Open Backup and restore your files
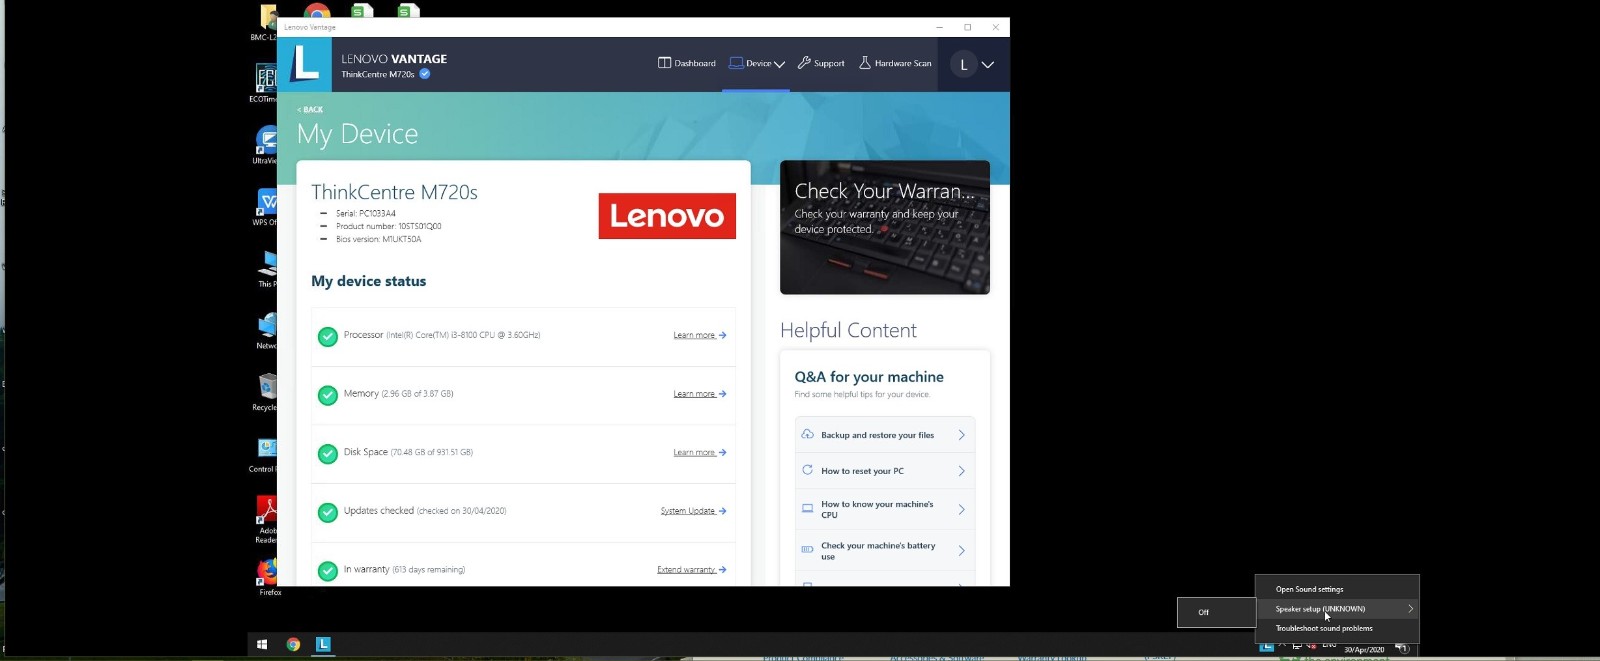This screenshot has height=661, width=1600. pyautogui.click(x=885, y=435)
